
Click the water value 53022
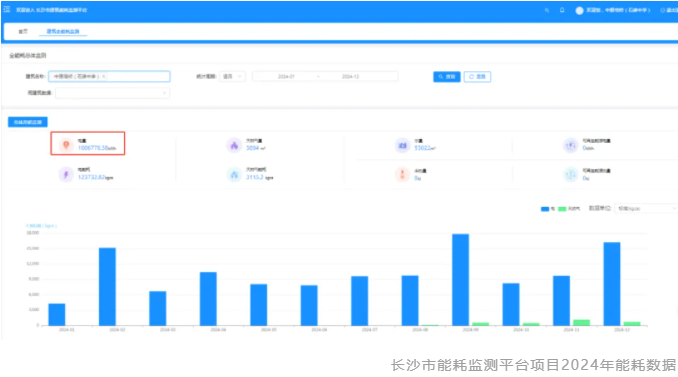(422, 148)
